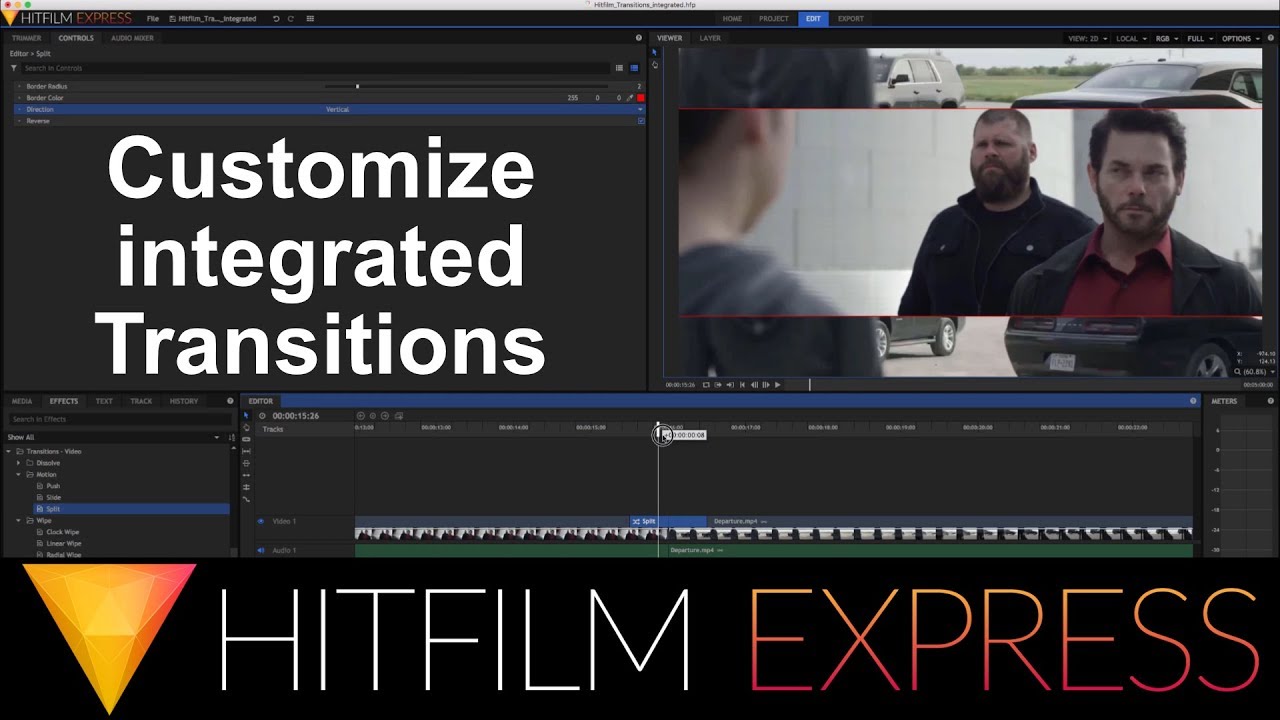Select the Push transition

53,486
